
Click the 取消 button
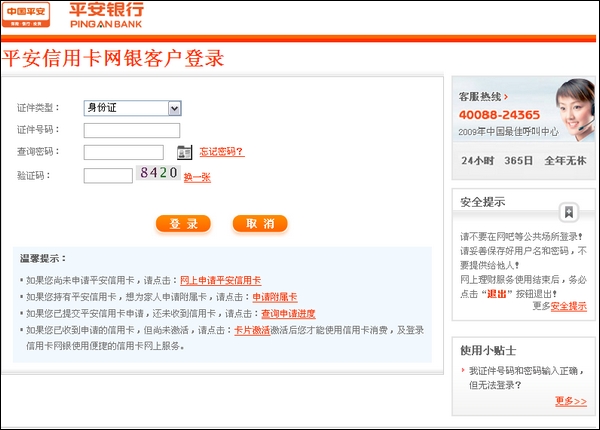[260, 224]
